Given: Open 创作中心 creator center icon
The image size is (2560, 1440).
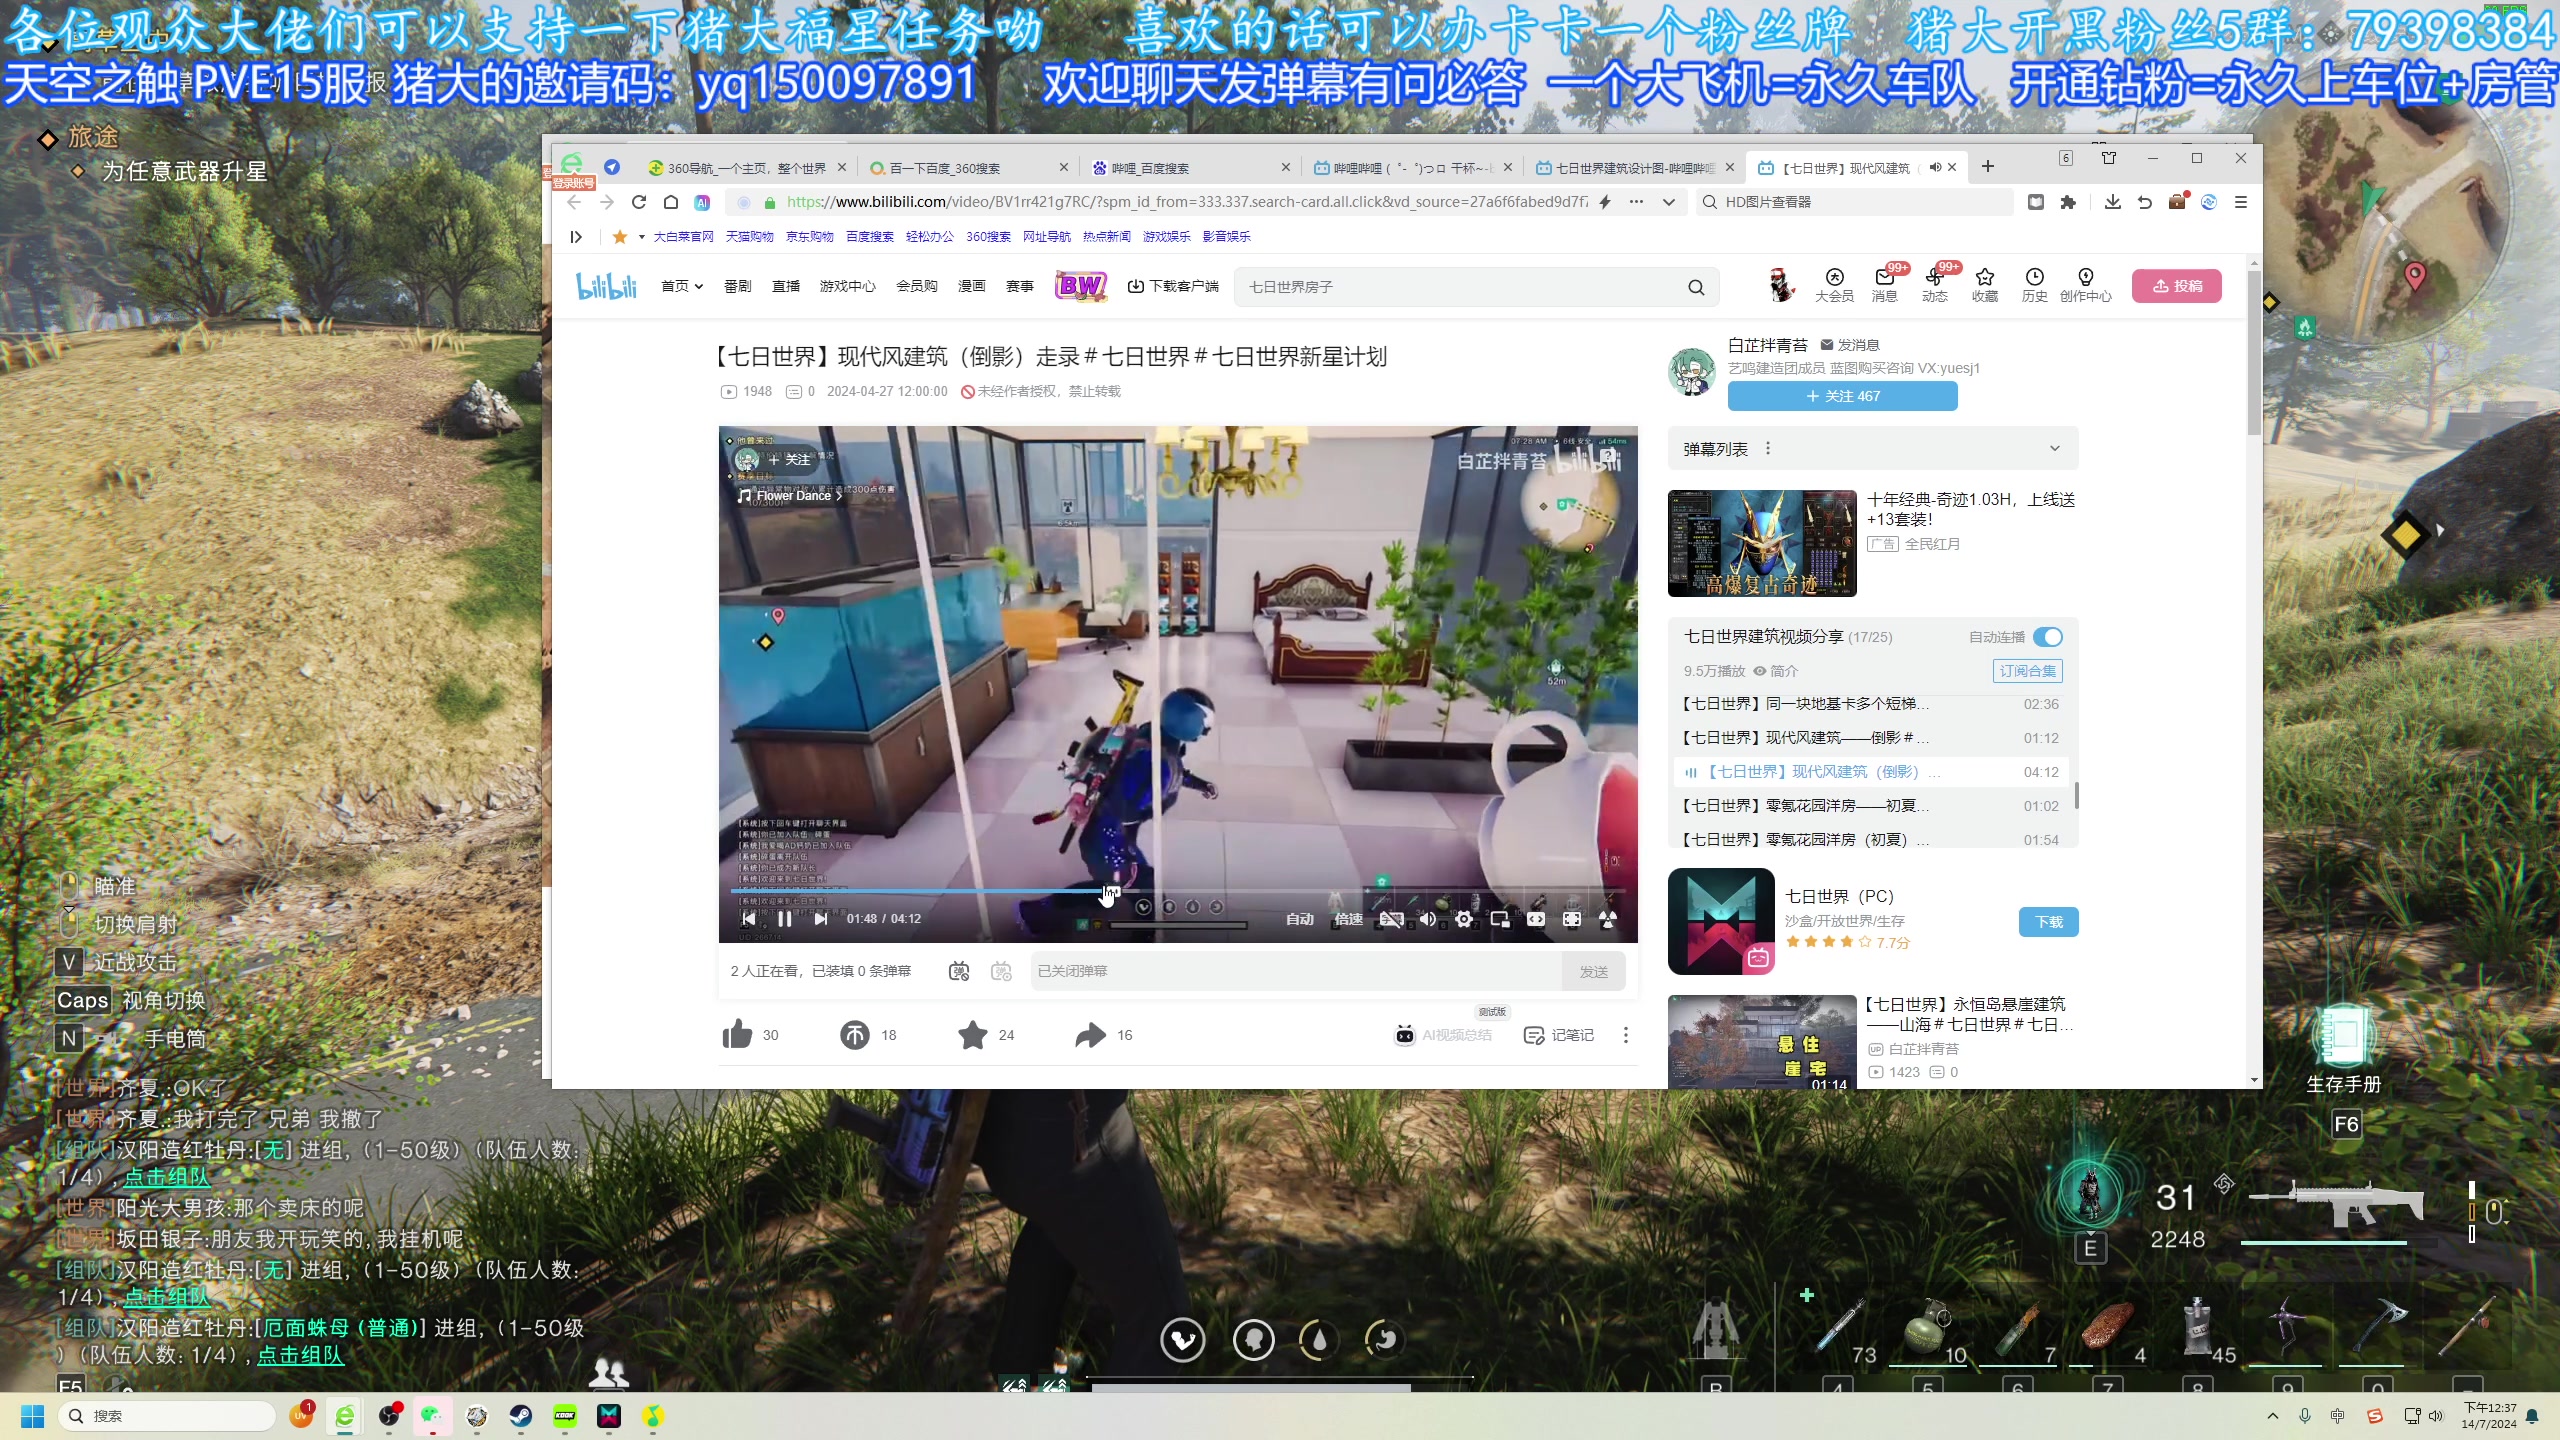Looking at the screenshot, I should coord(2086,284).
